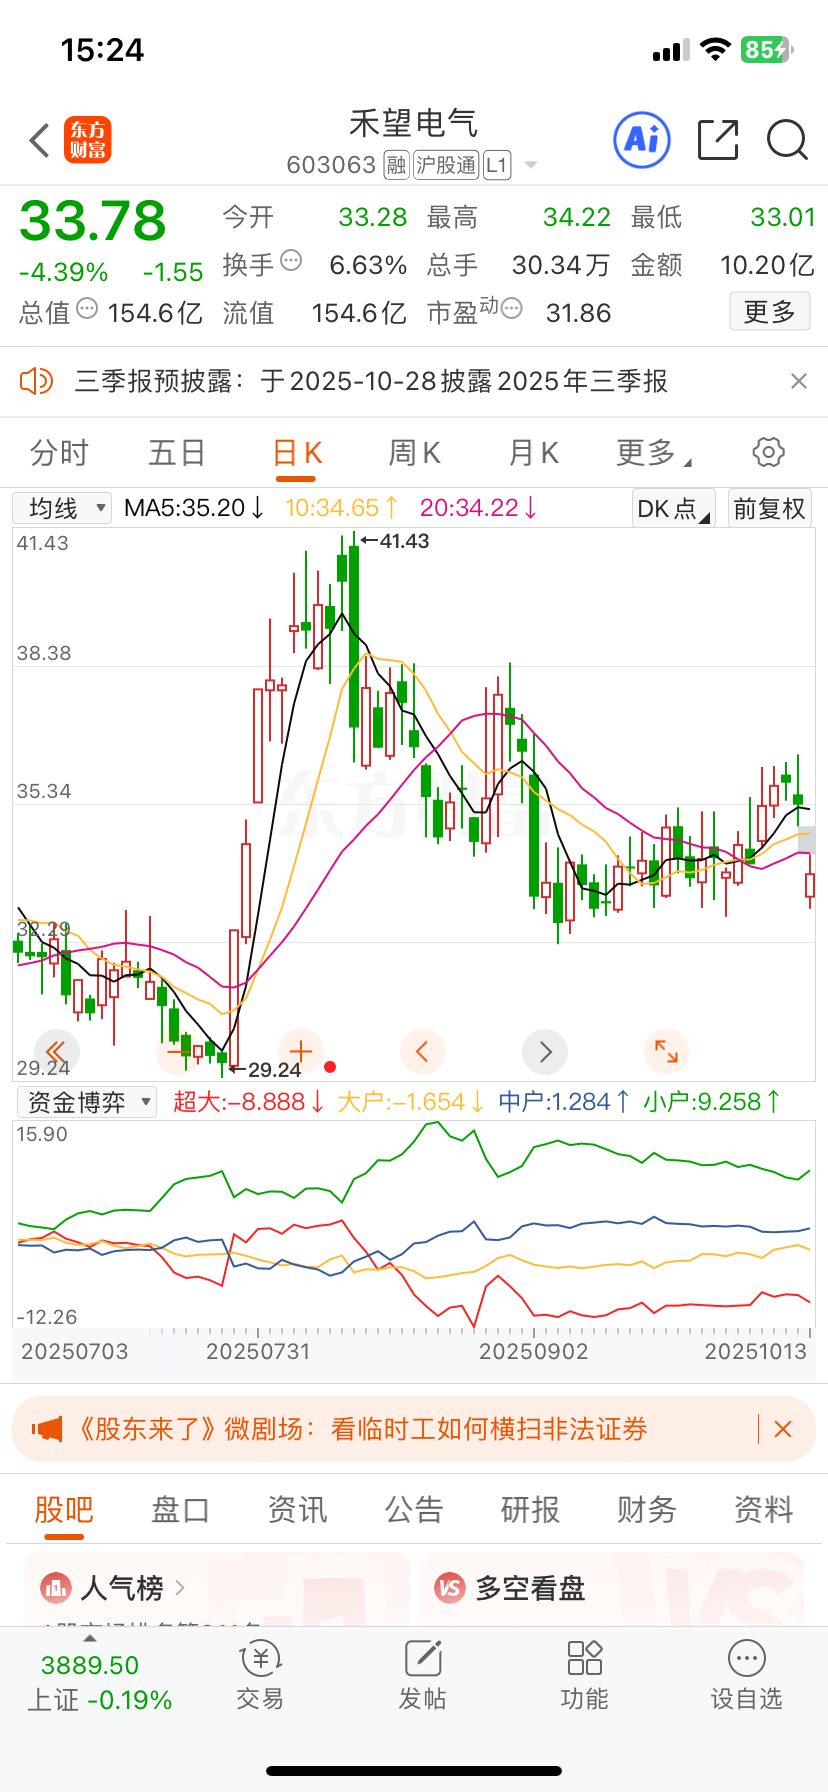Switch to 五日 chart tab
The image size is (828, 1792).
click(177, 453)
